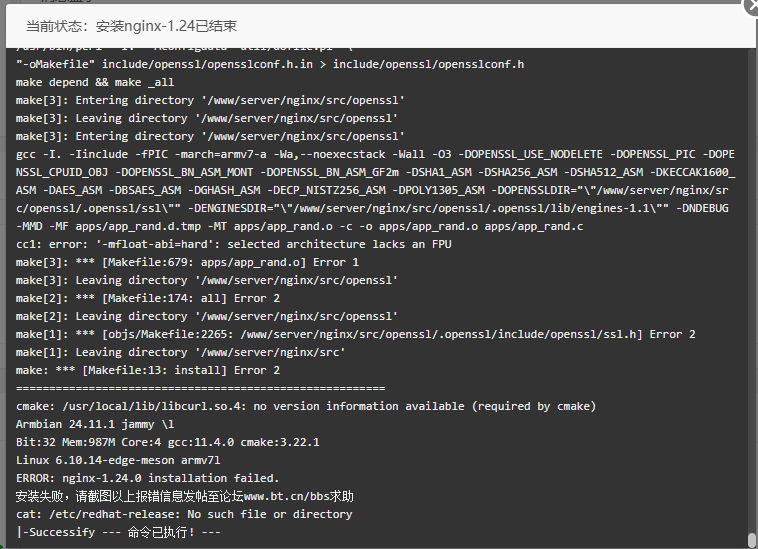Click the cmake libcurl.so.4 warning line
Image resolution: width=758 pixels, height=549 pixels.
click(306, 406)
